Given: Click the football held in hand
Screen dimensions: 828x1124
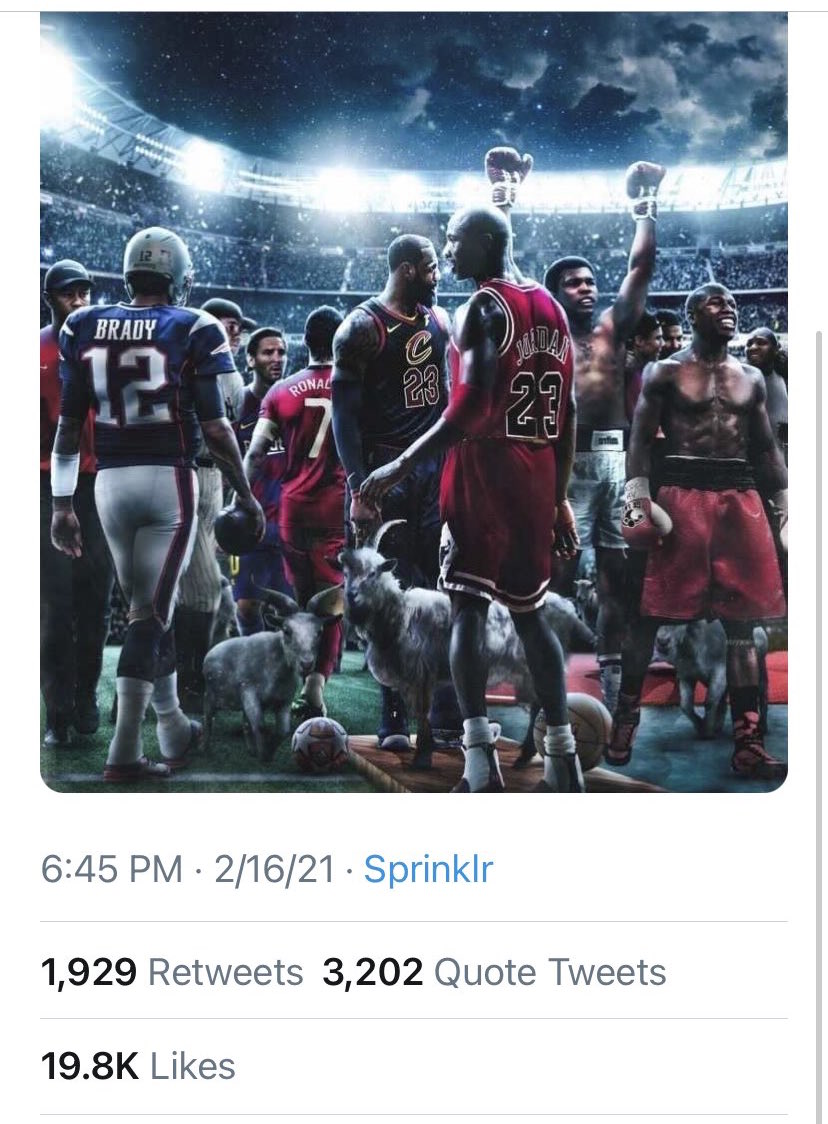Looking at the screenshot, I should [240, 528].
